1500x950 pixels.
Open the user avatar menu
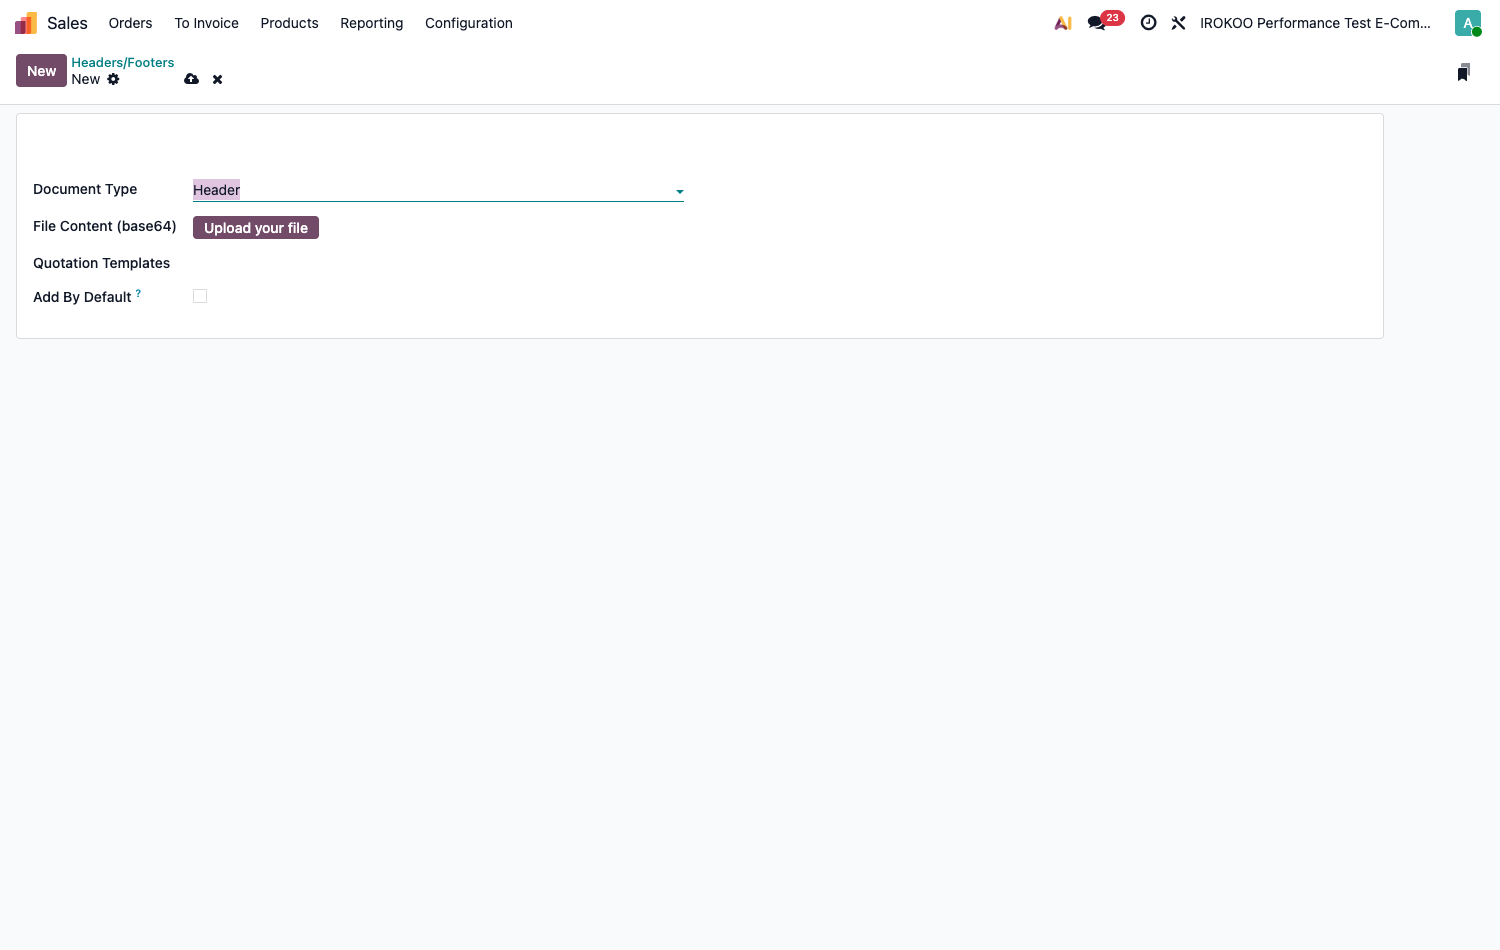1468,23
